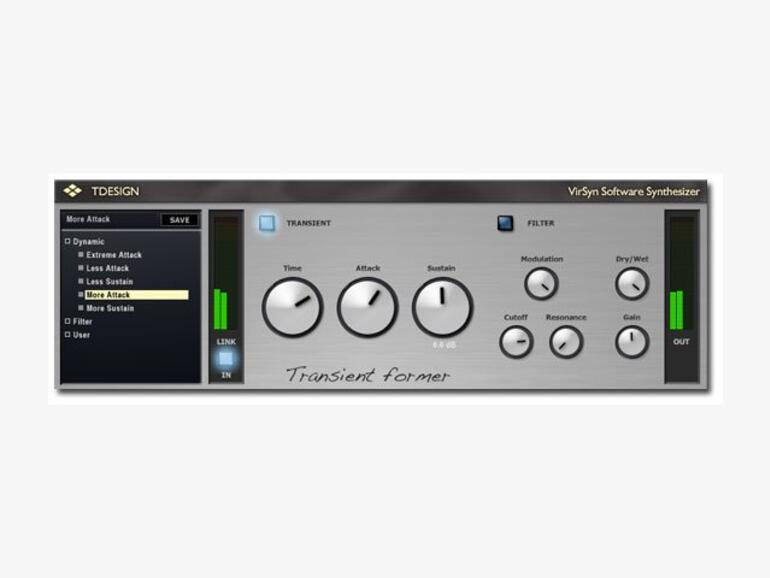Click the Transient former handwritten label
This screenshot has height=578, width=770.
367,375
